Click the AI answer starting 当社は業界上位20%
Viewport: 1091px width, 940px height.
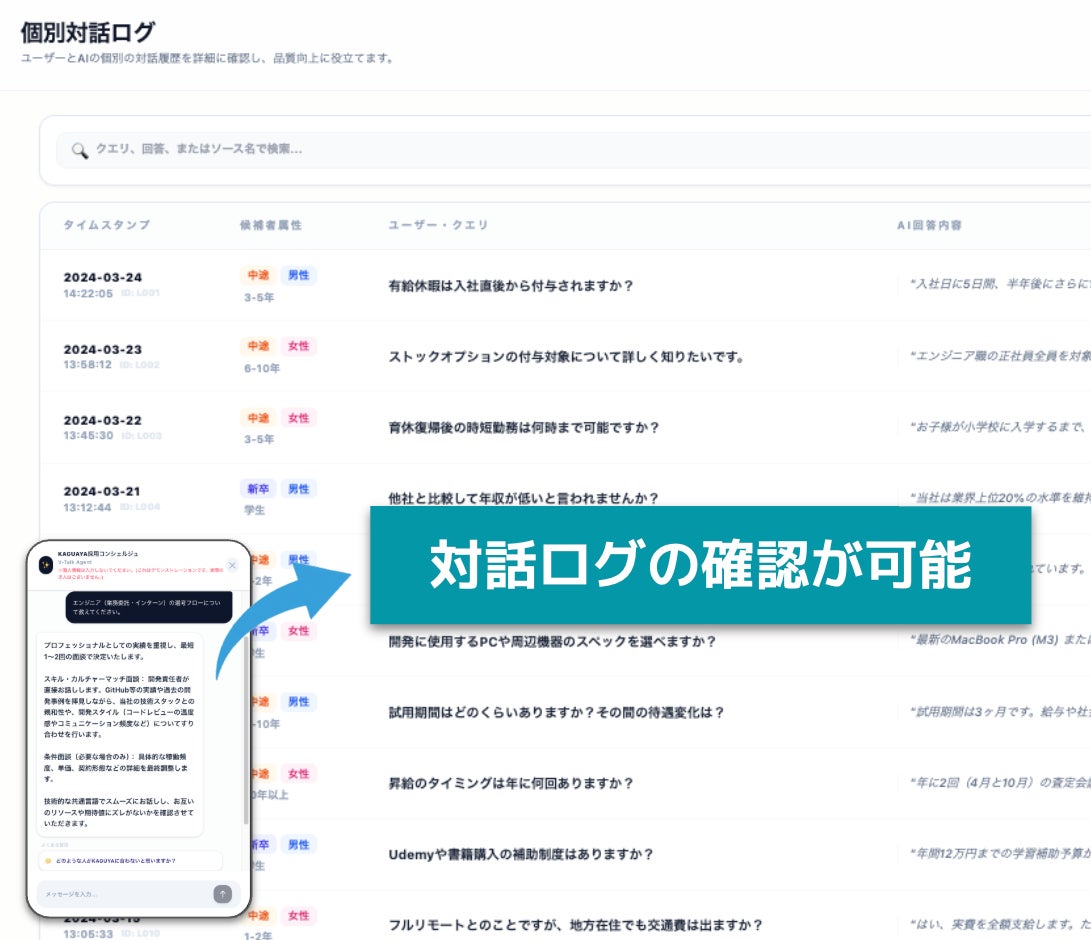tap(1001, 497)
